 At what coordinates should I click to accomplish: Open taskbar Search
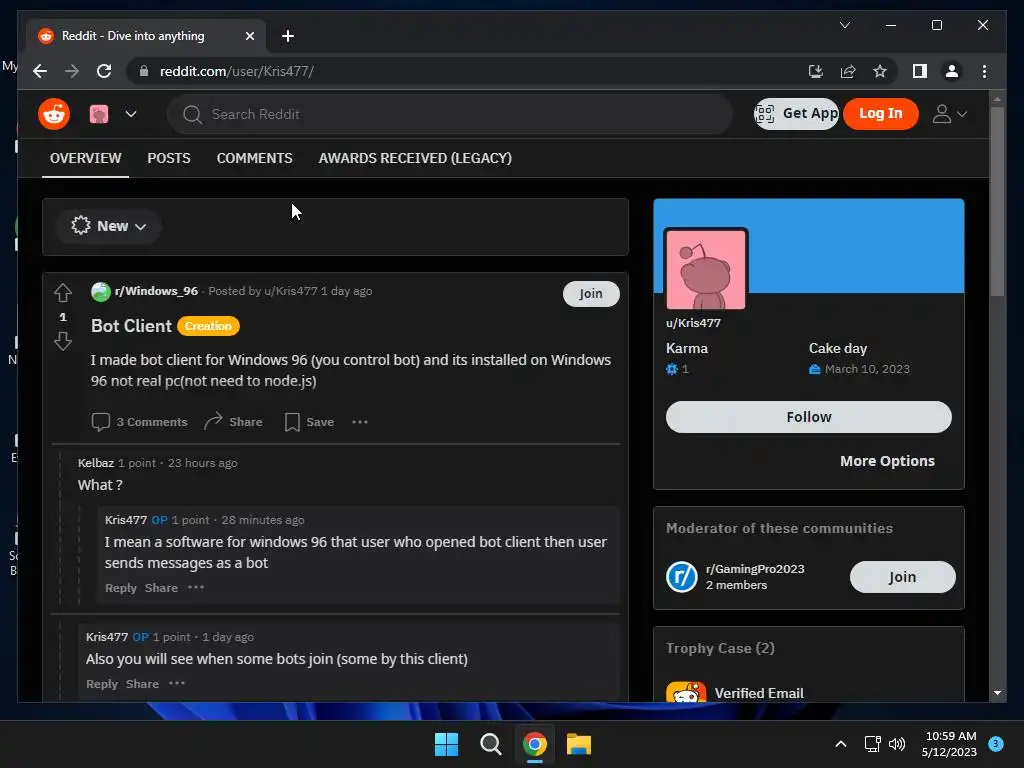pos(490,744)
